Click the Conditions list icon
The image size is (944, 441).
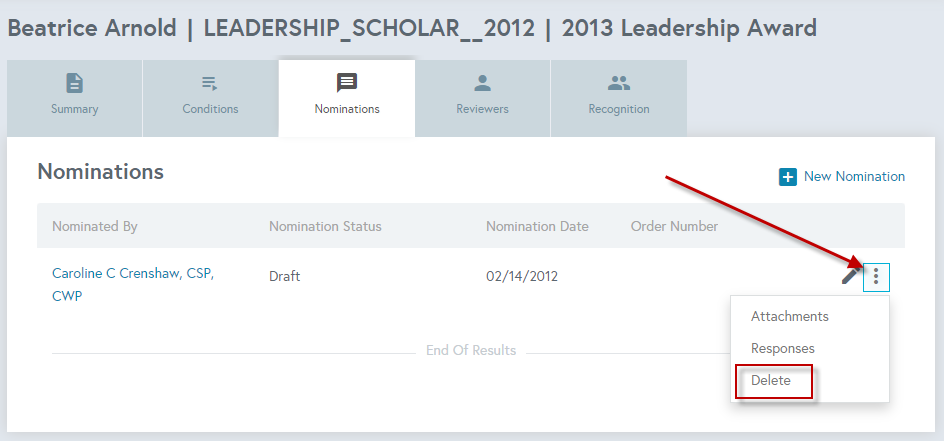point(210,83)
